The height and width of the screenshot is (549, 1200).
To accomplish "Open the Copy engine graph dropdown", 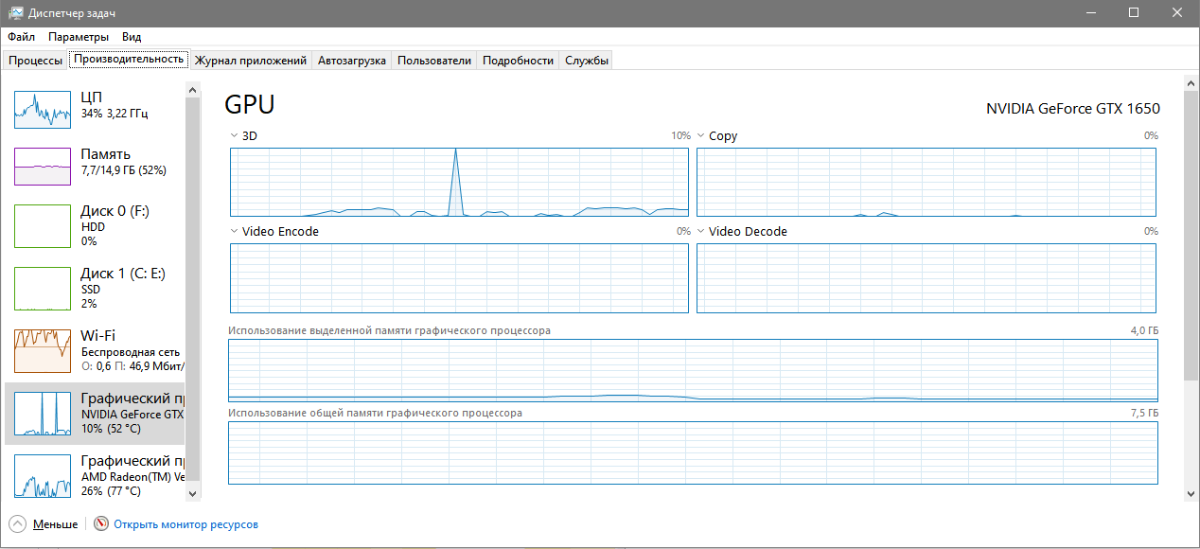I will 701,135.
